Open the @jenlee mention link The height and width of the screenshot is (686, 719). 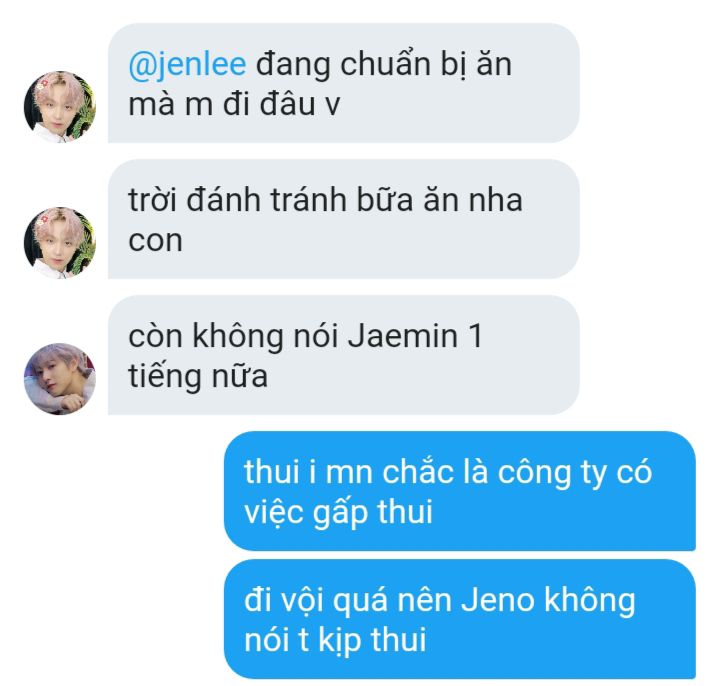pos(187,65)
